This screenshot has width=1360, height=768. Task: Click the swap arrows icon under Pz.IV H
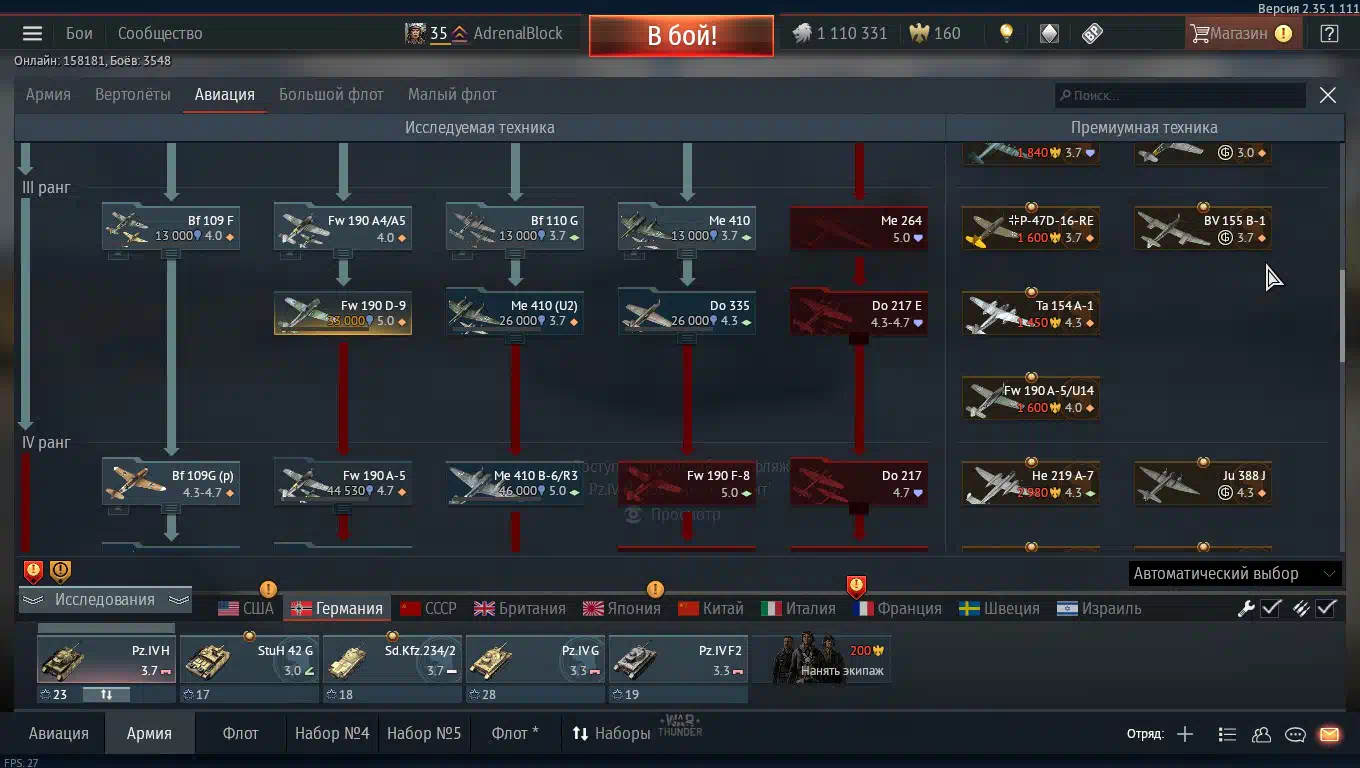pos(106,694)
